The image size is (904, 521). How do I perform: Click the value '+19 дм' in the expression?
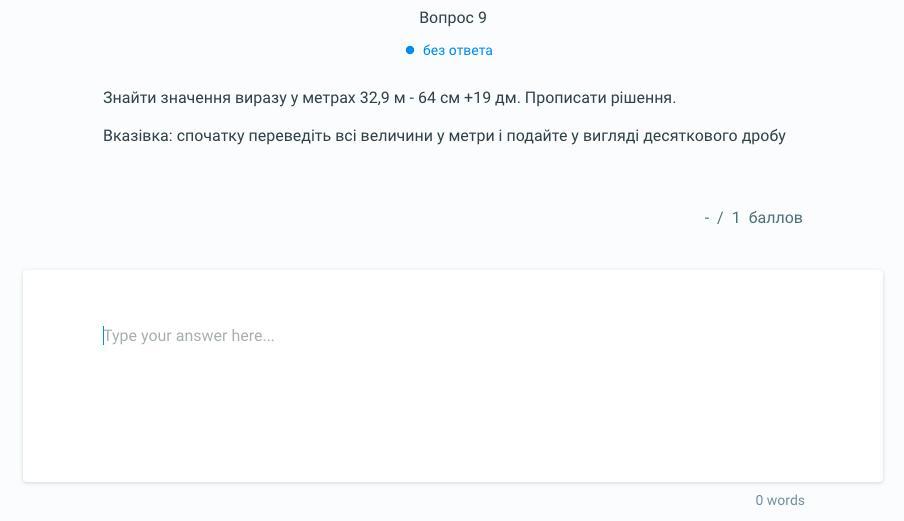(491, 98)
